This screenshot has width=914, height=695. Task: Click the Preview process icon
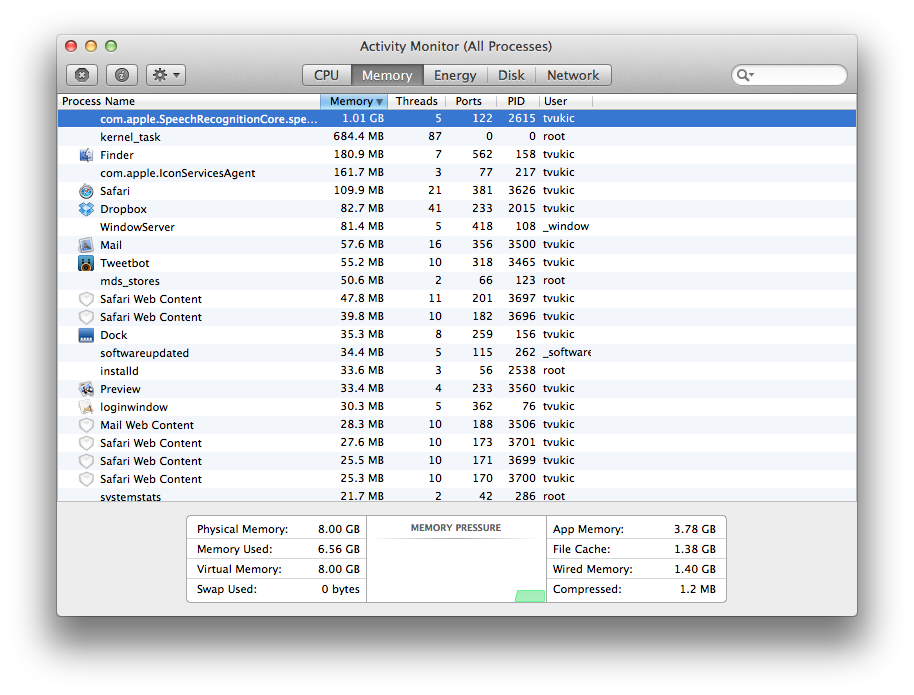86,389
